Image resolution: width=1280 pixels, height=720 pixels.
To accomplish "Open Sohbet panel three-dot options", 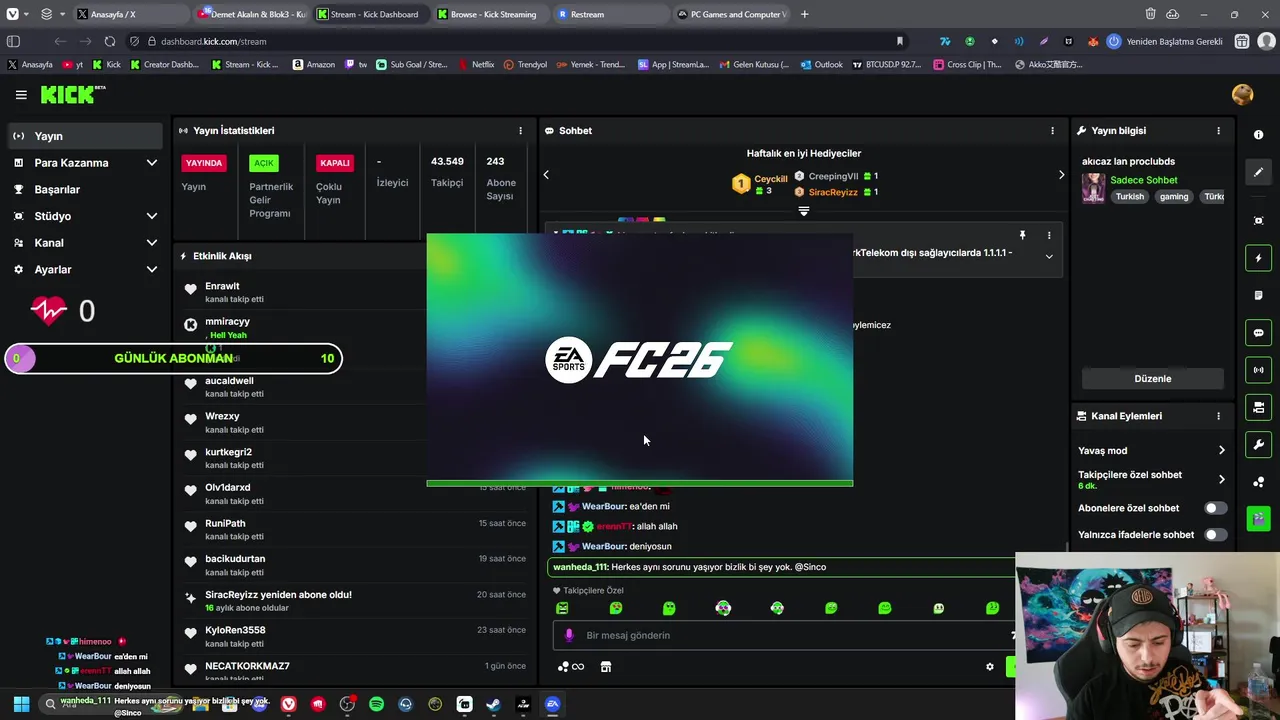I will 1052,131.
